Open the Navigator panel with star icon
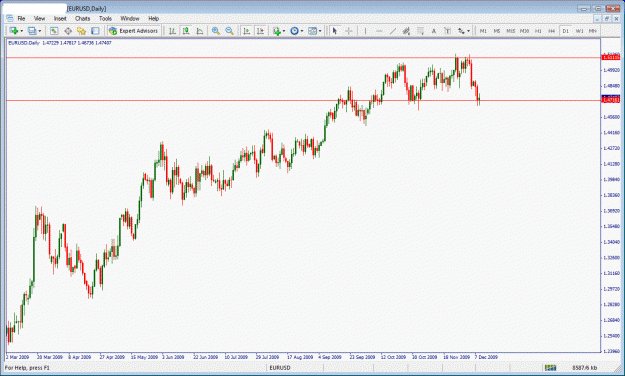Image resolution: width=625 pixels, height=376 pixels. click(82, 31)
